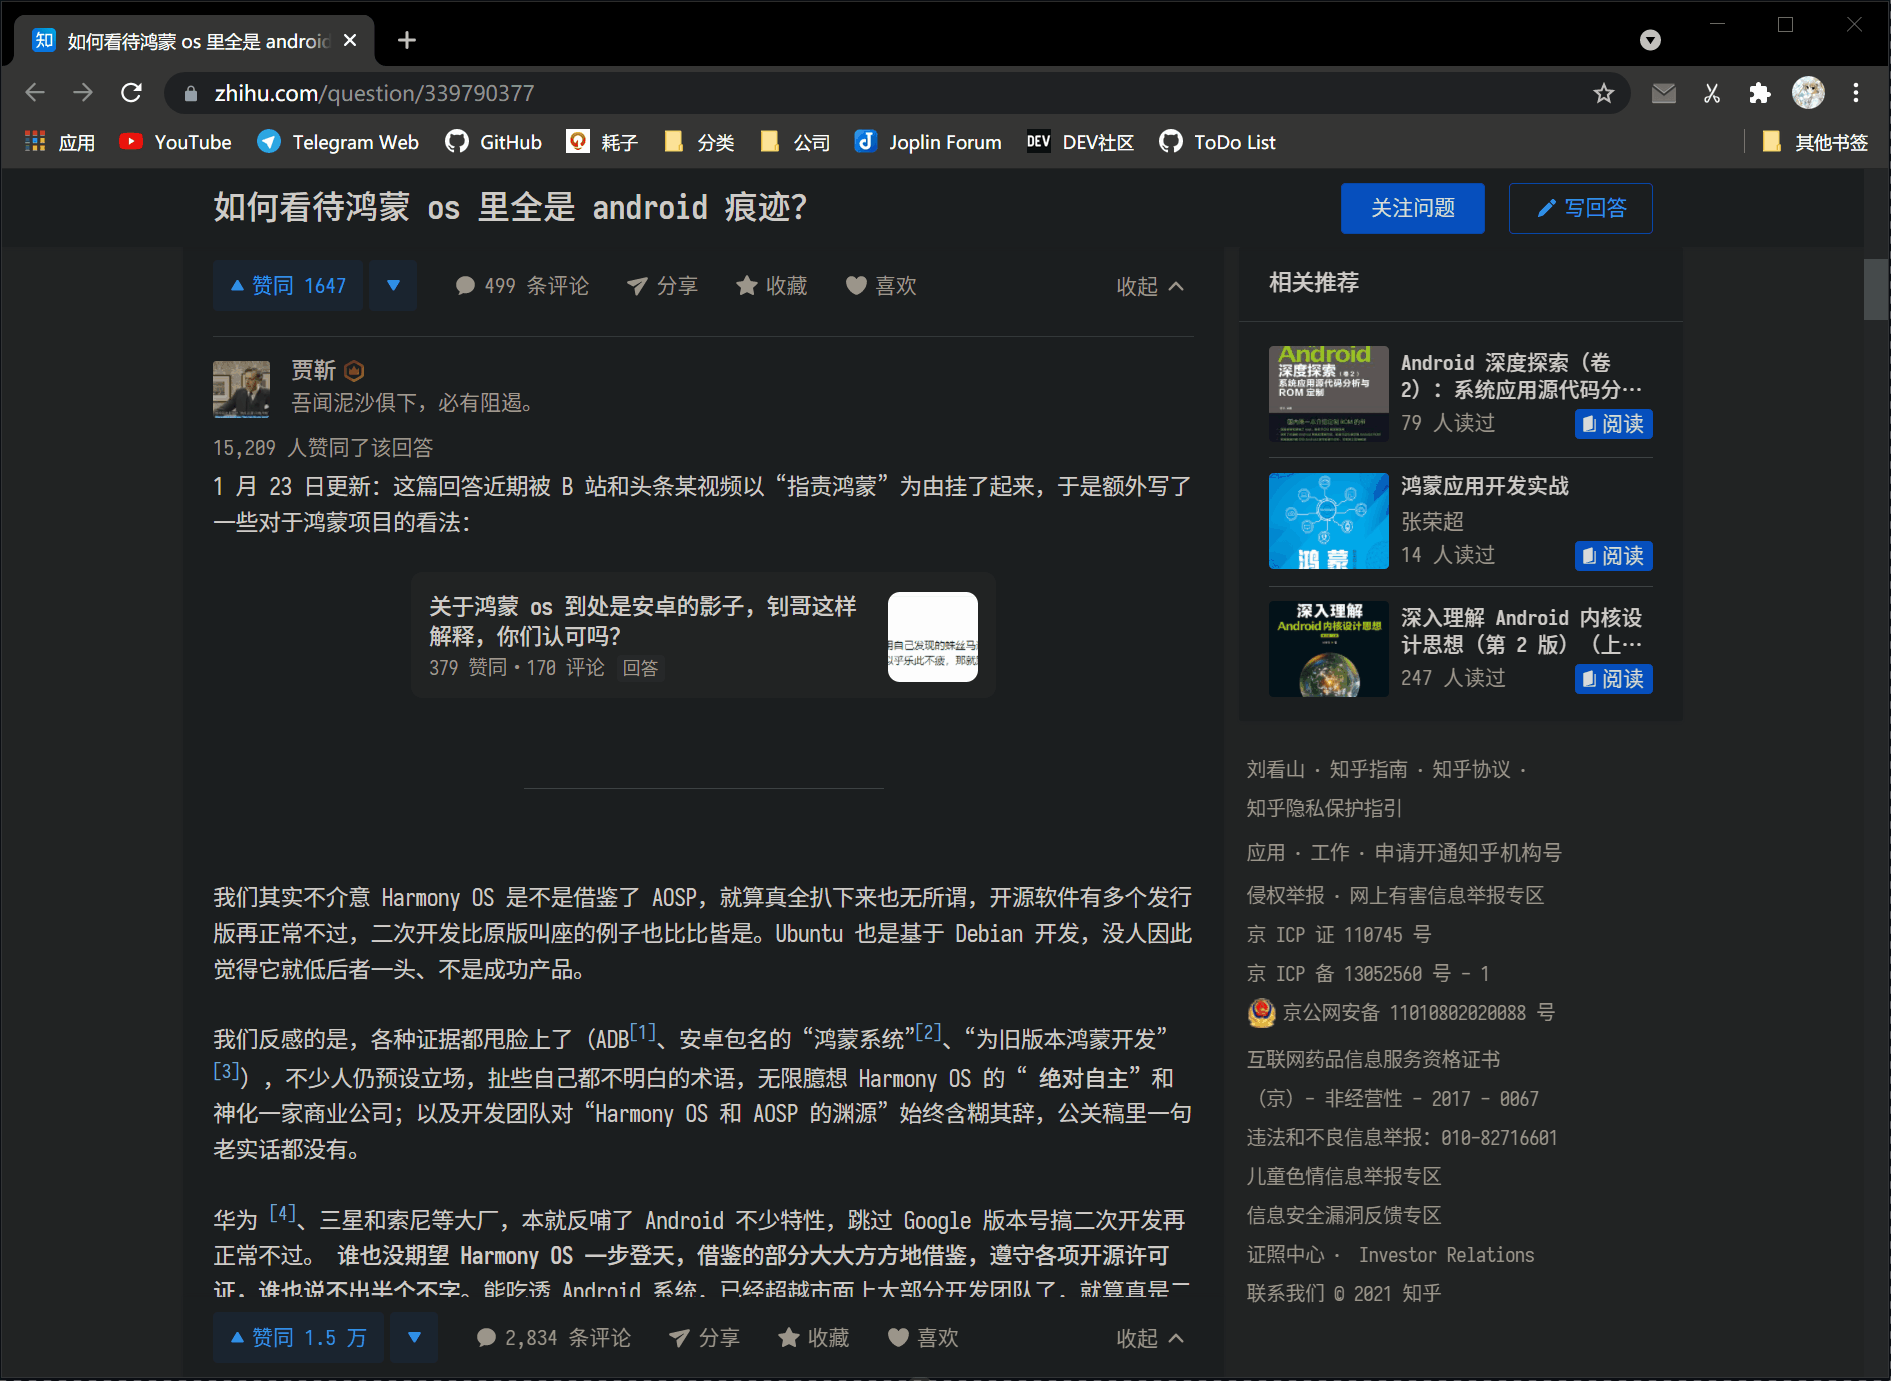Open a new browser tab
Screen dimensions: 1891x1381
tap(406, 40)
